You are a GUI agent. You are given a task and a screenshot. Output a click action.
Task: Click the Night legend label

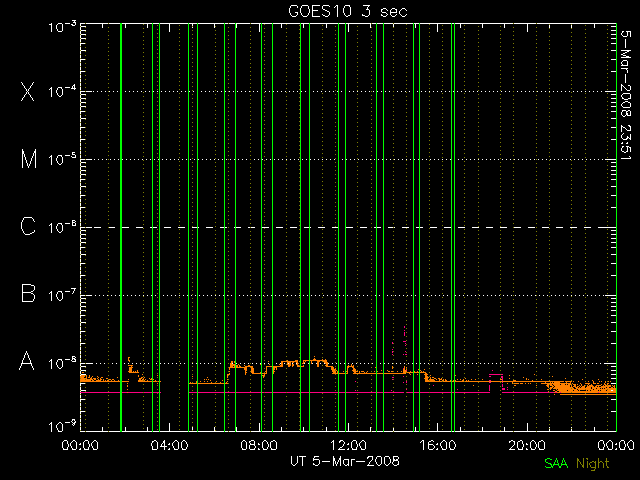pyautogui.click(x=593, y=464)
